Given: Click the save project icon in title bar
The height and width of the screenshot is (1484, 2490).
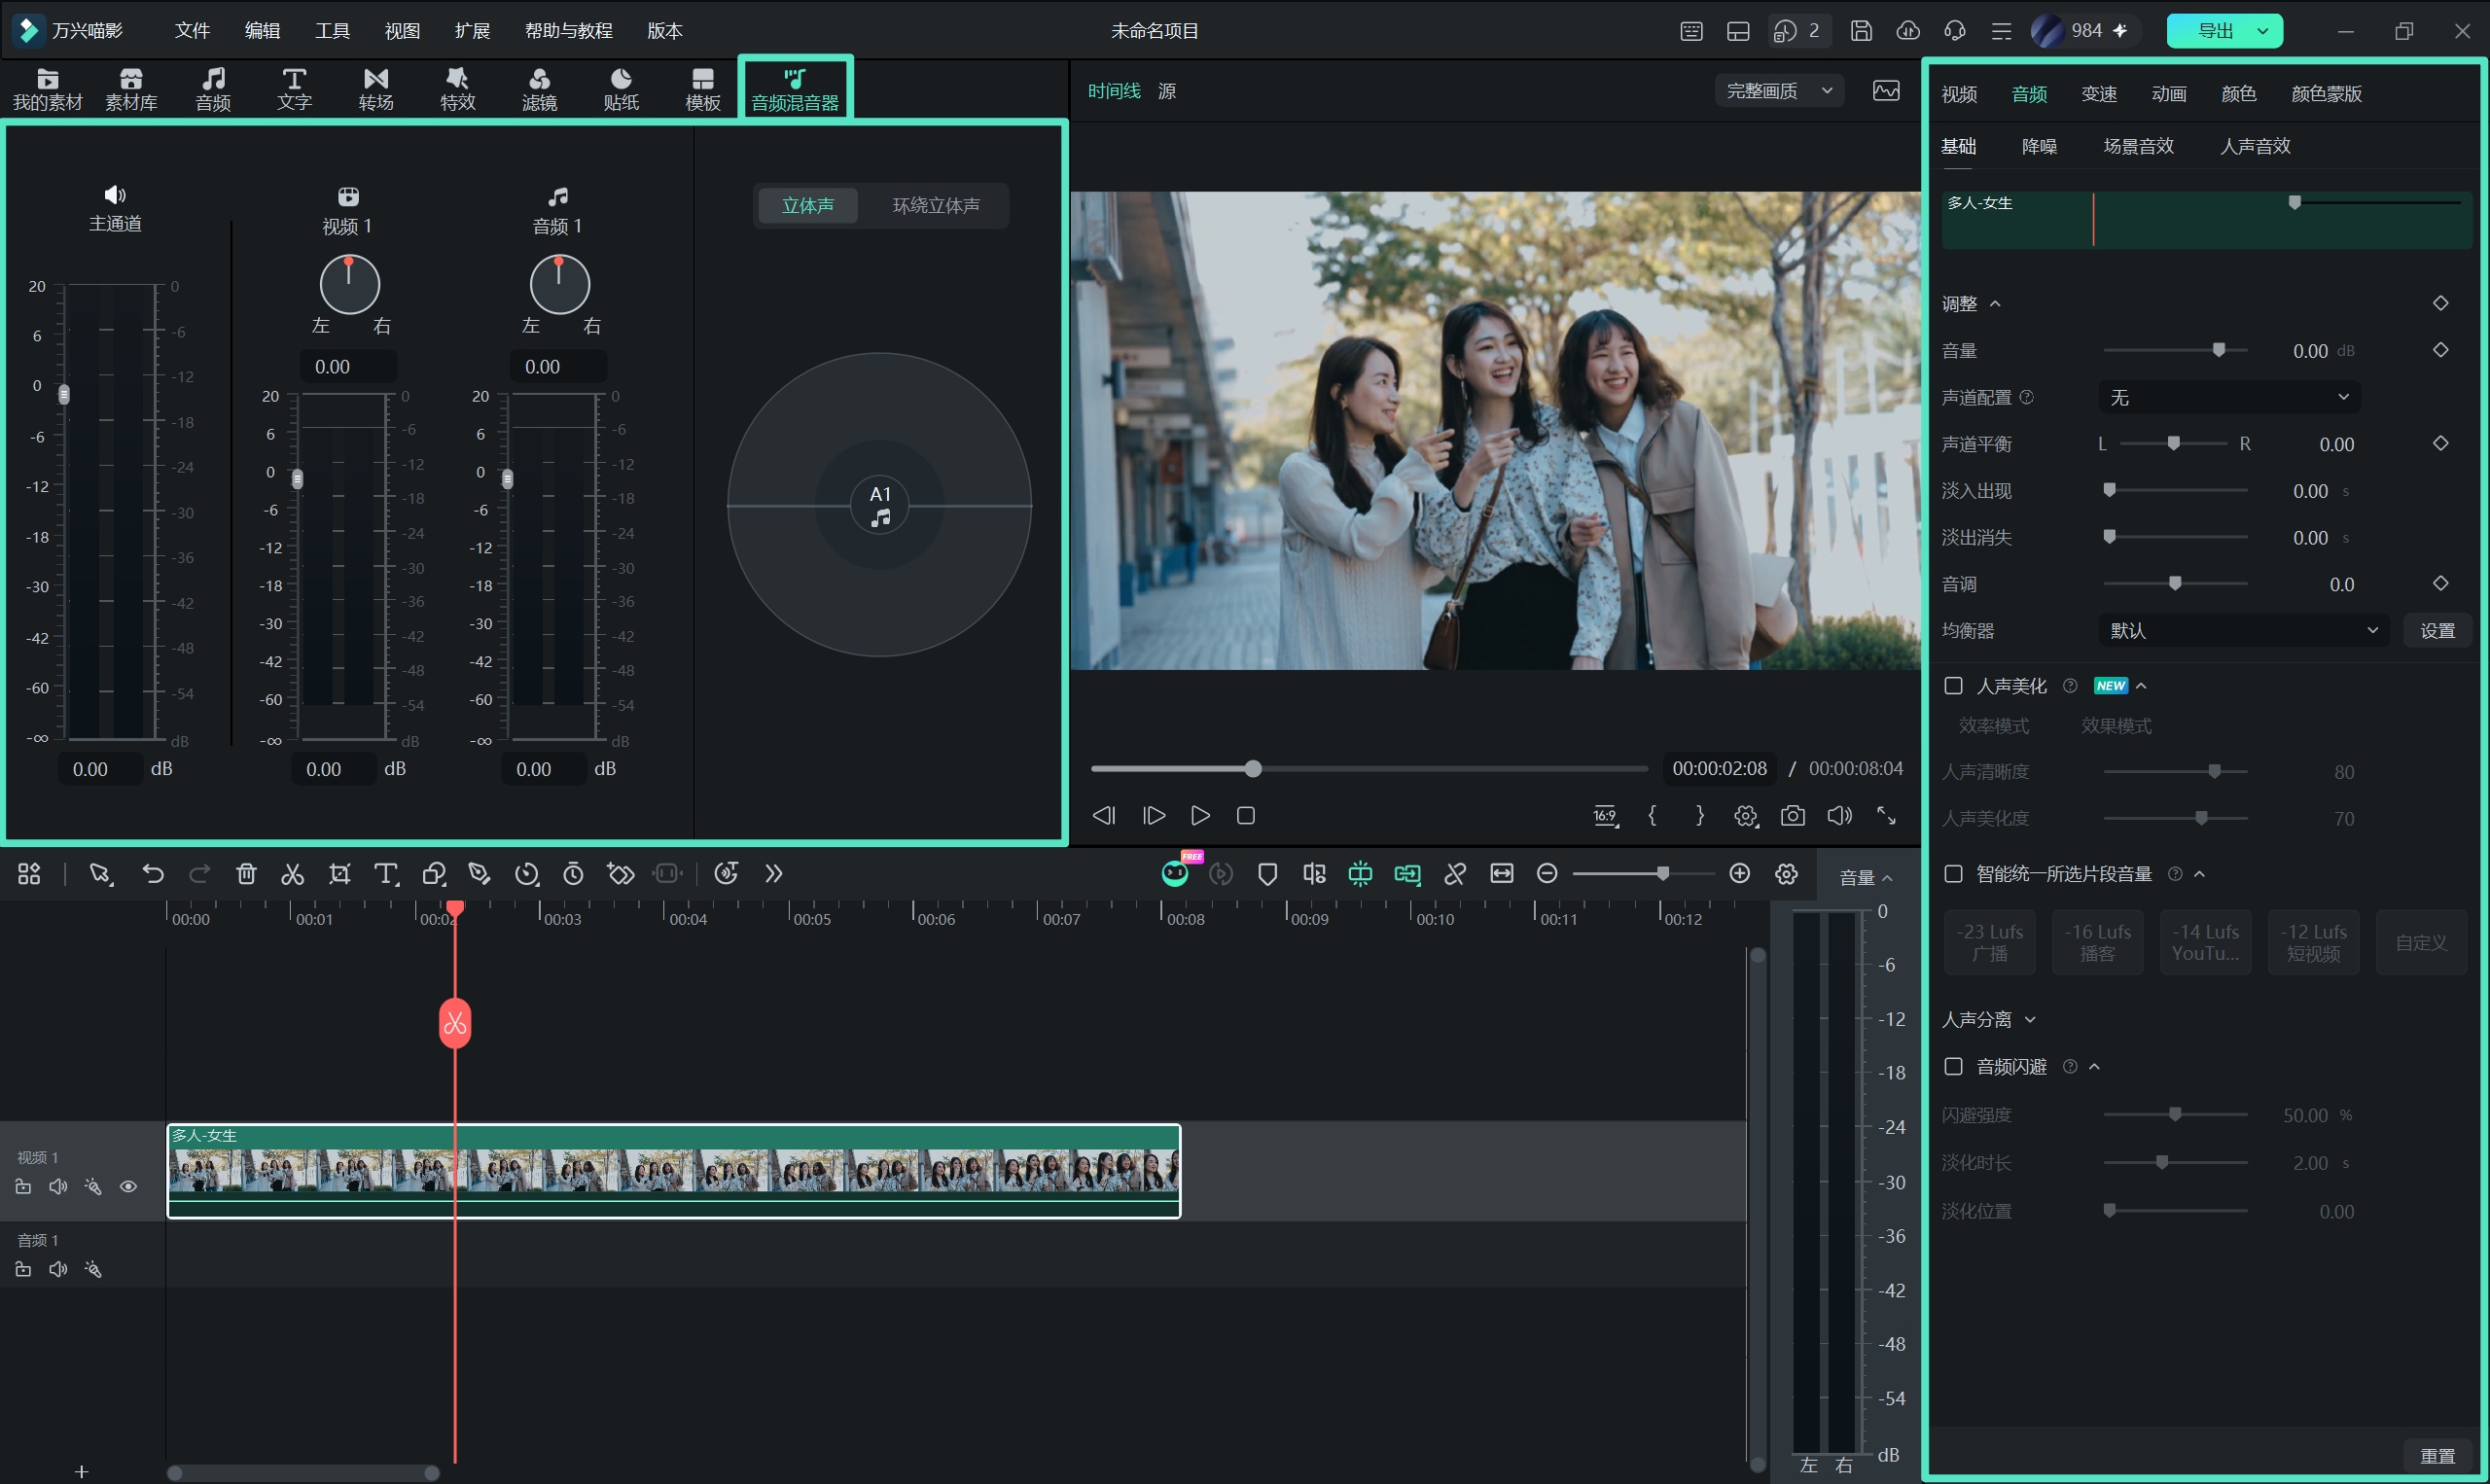Looking at the screenshot, I should coord(1861,31).
